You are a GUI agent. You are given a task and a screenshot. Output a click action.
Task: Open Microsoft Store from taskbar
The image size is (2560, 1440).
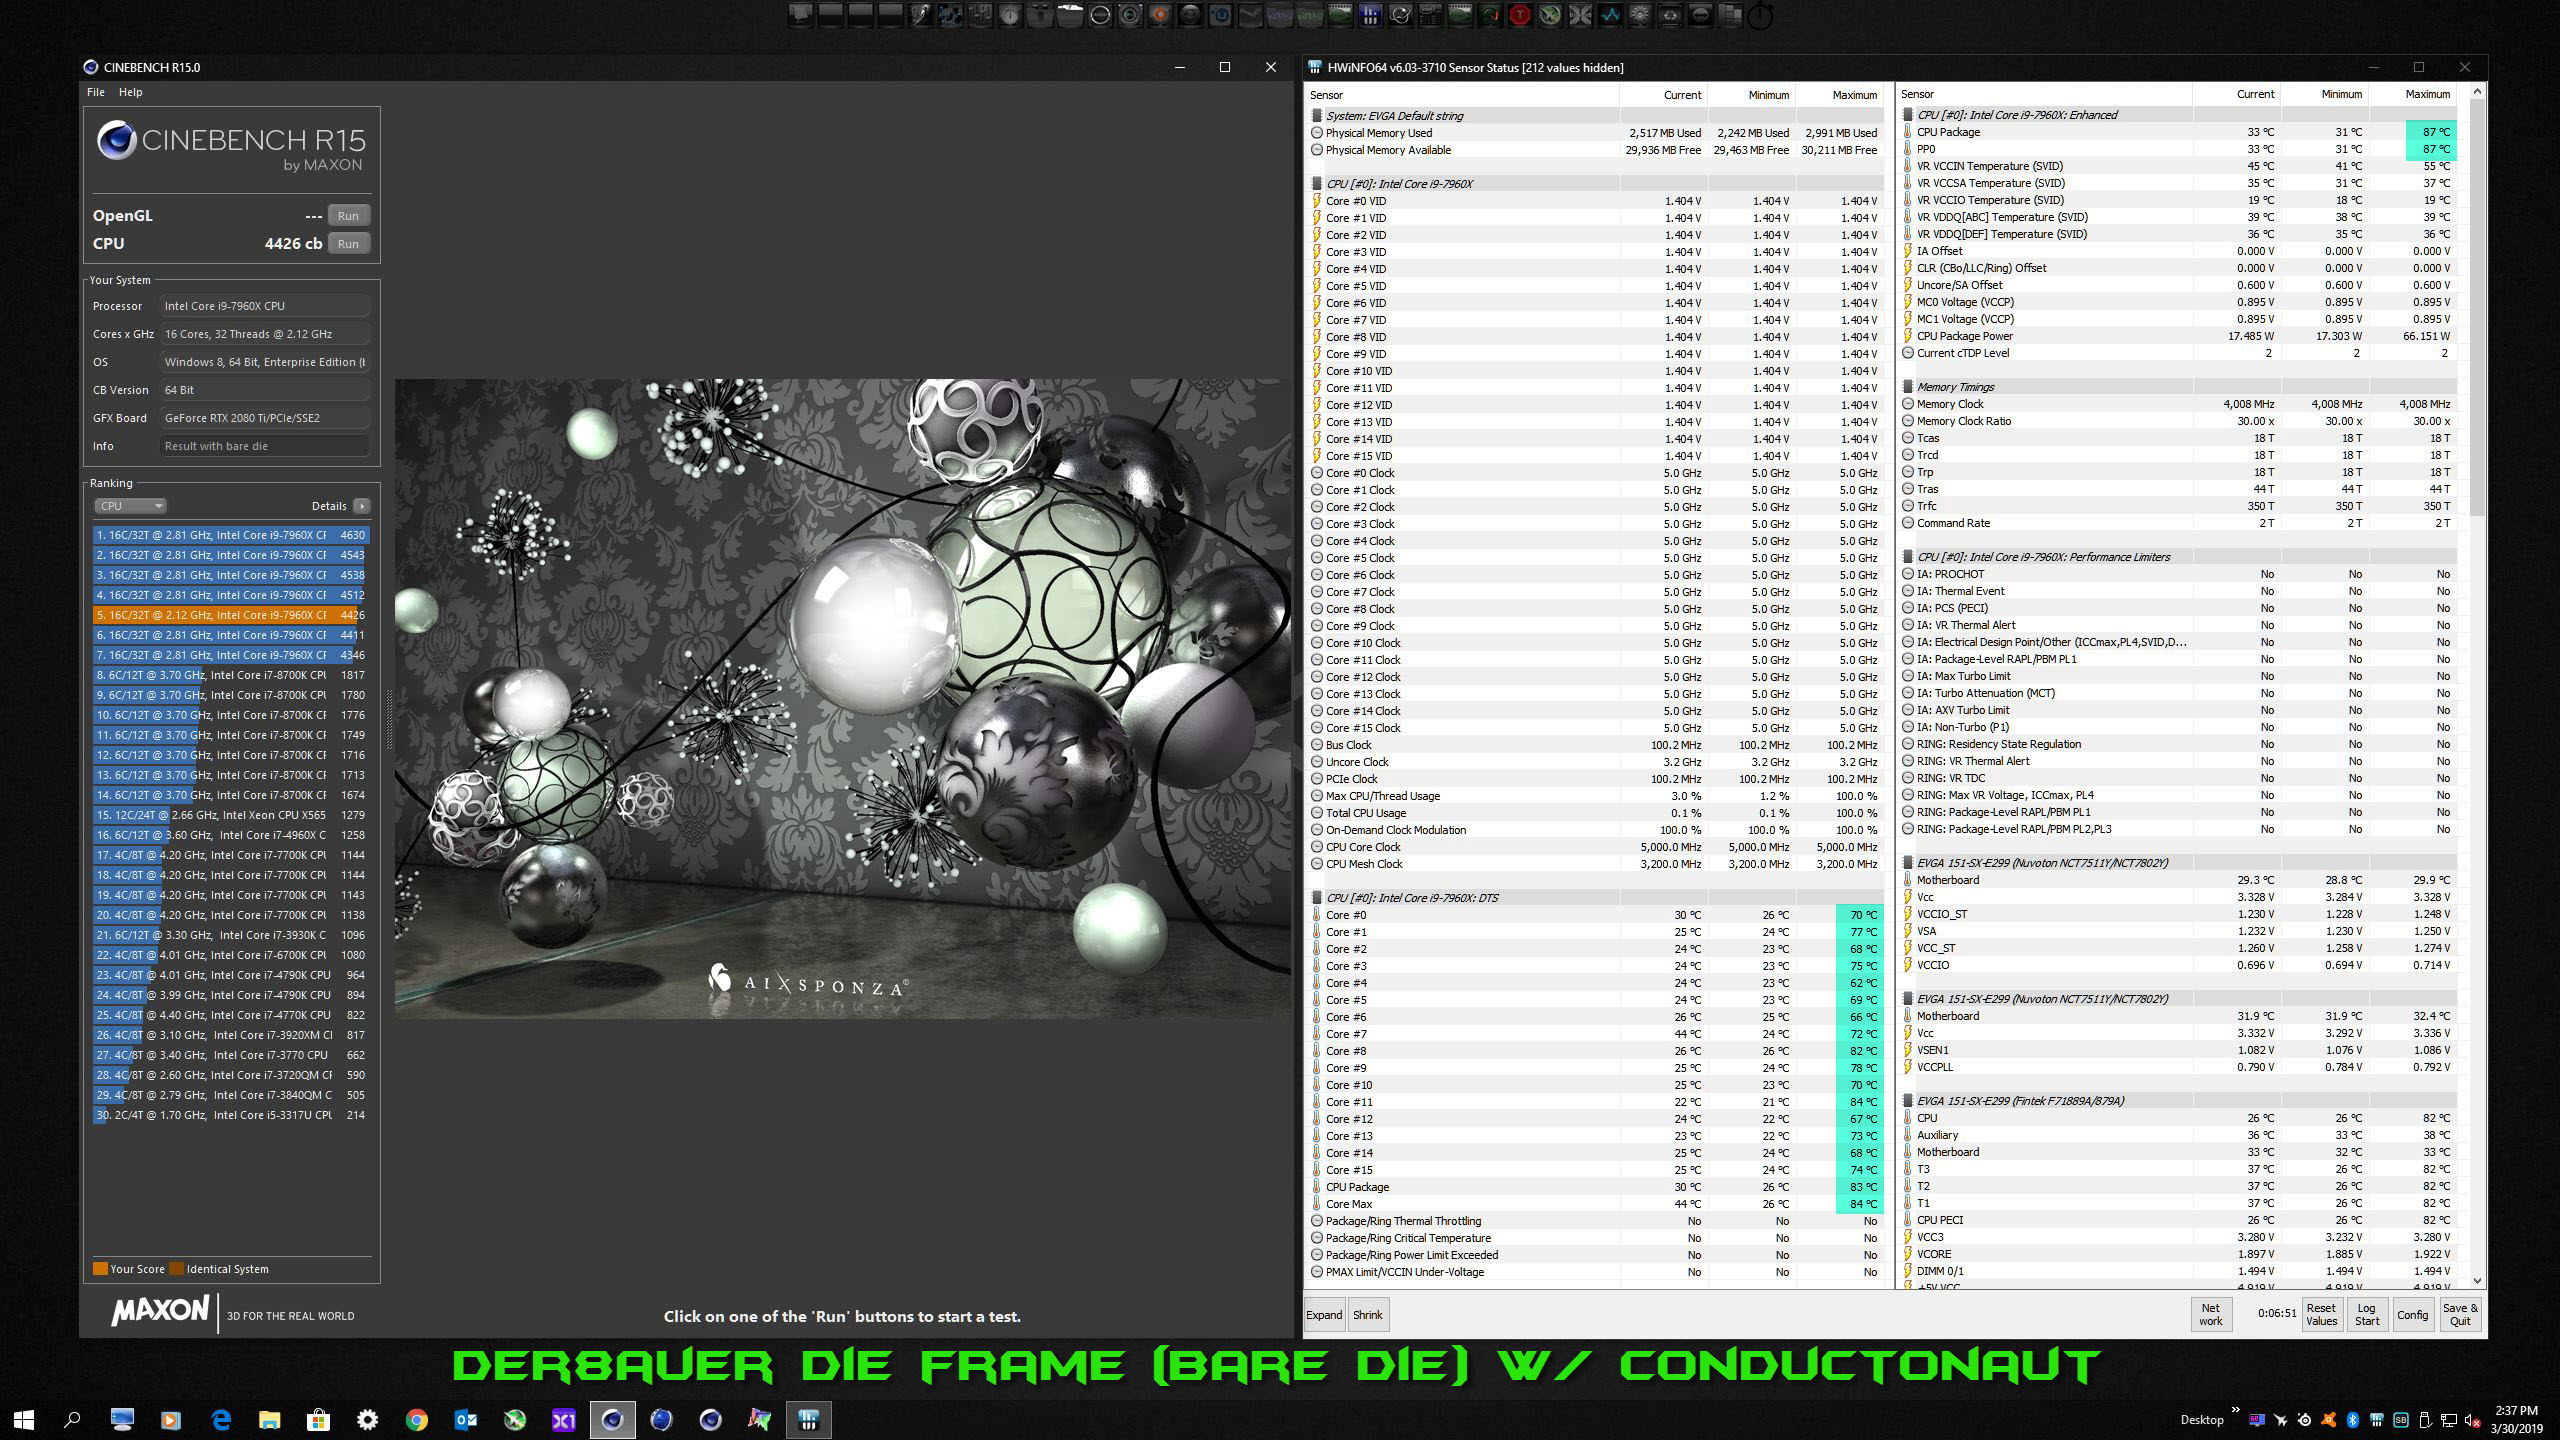pos(319,1419)
